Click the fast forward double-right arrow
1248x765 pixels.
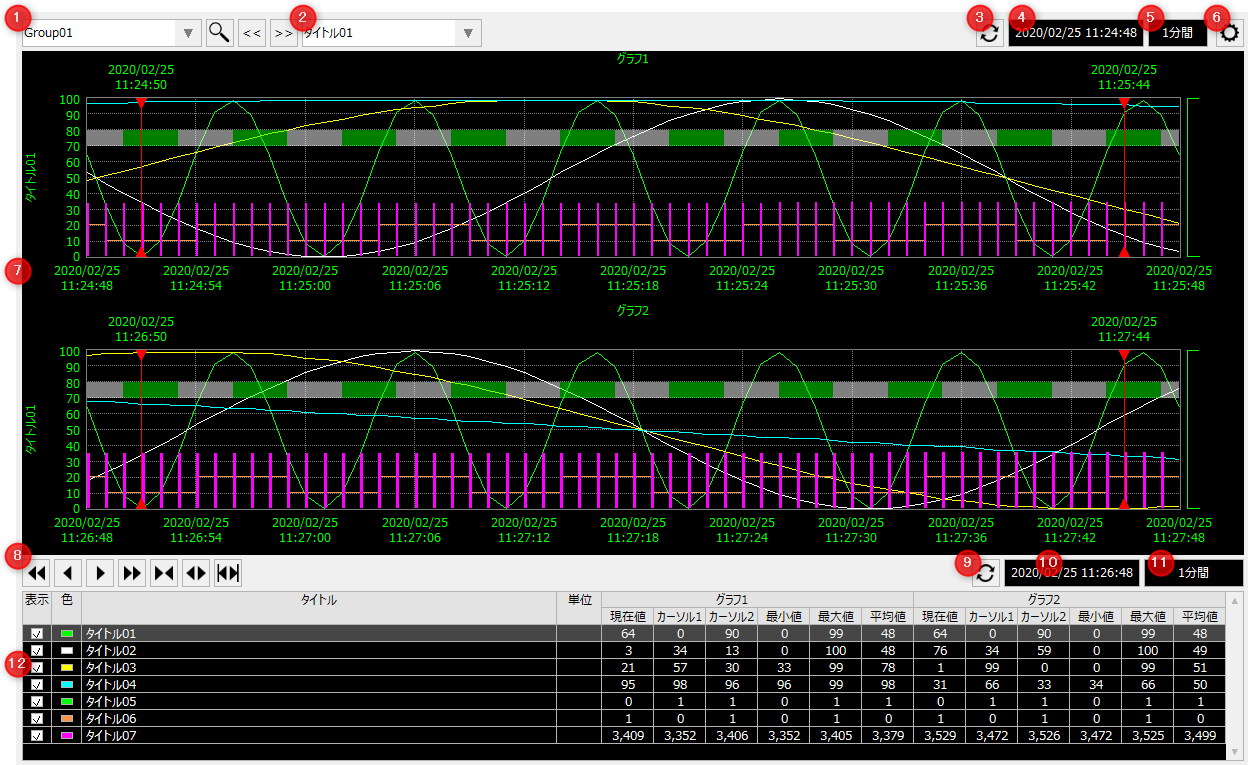click(132, 573)
